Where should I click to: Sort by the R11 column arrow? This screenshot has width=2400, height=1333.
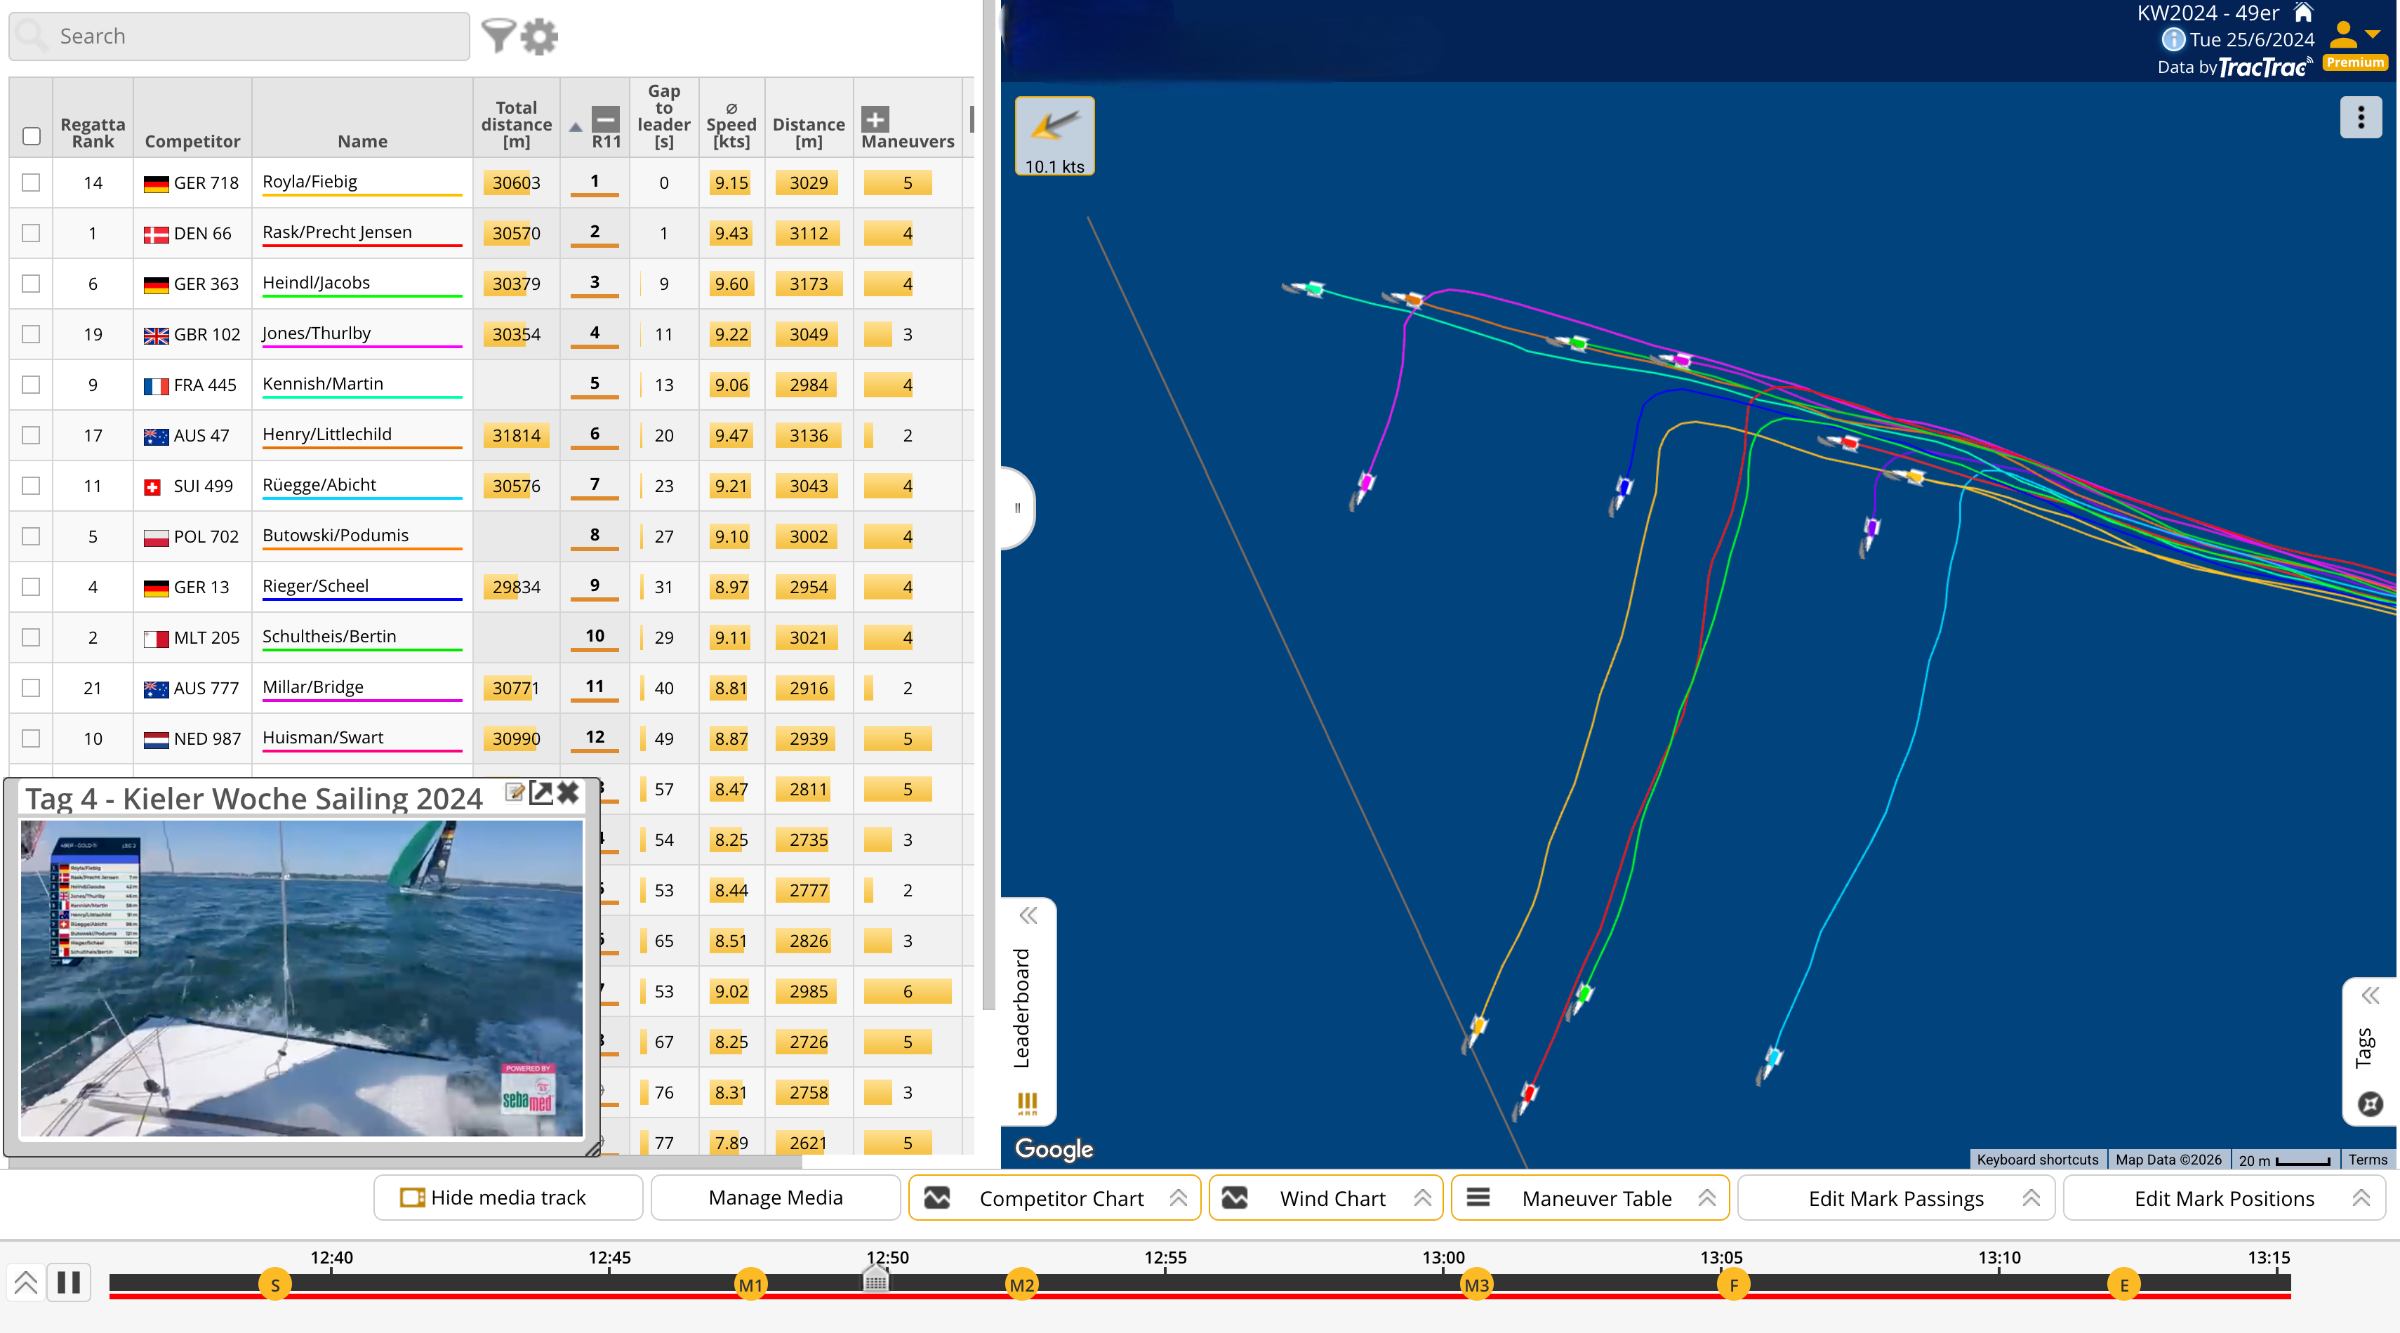[576, 127]
